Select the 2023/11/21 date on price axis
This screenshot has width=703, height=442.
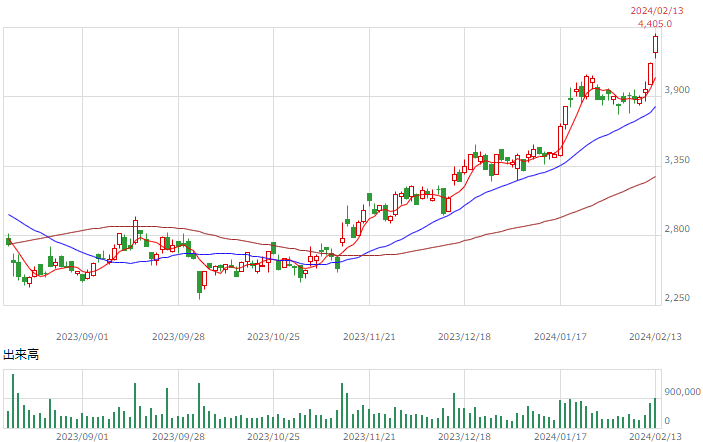pos(369,337)
